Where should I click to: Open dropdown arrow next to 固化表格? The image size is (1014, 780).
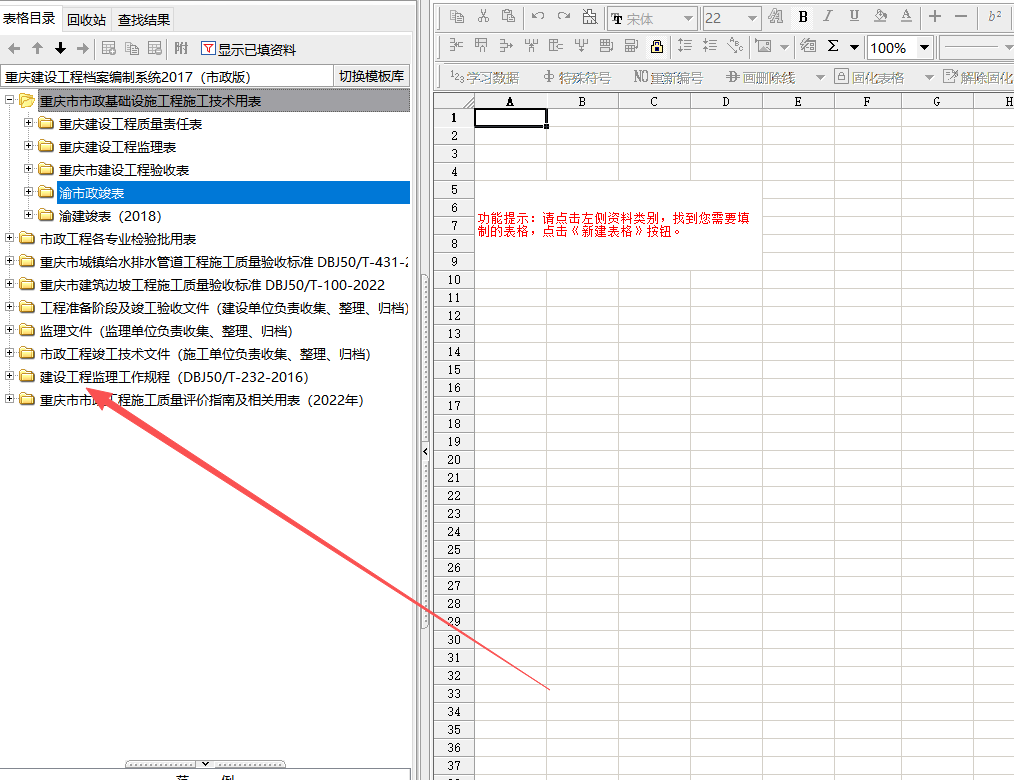tap(929, 78)
